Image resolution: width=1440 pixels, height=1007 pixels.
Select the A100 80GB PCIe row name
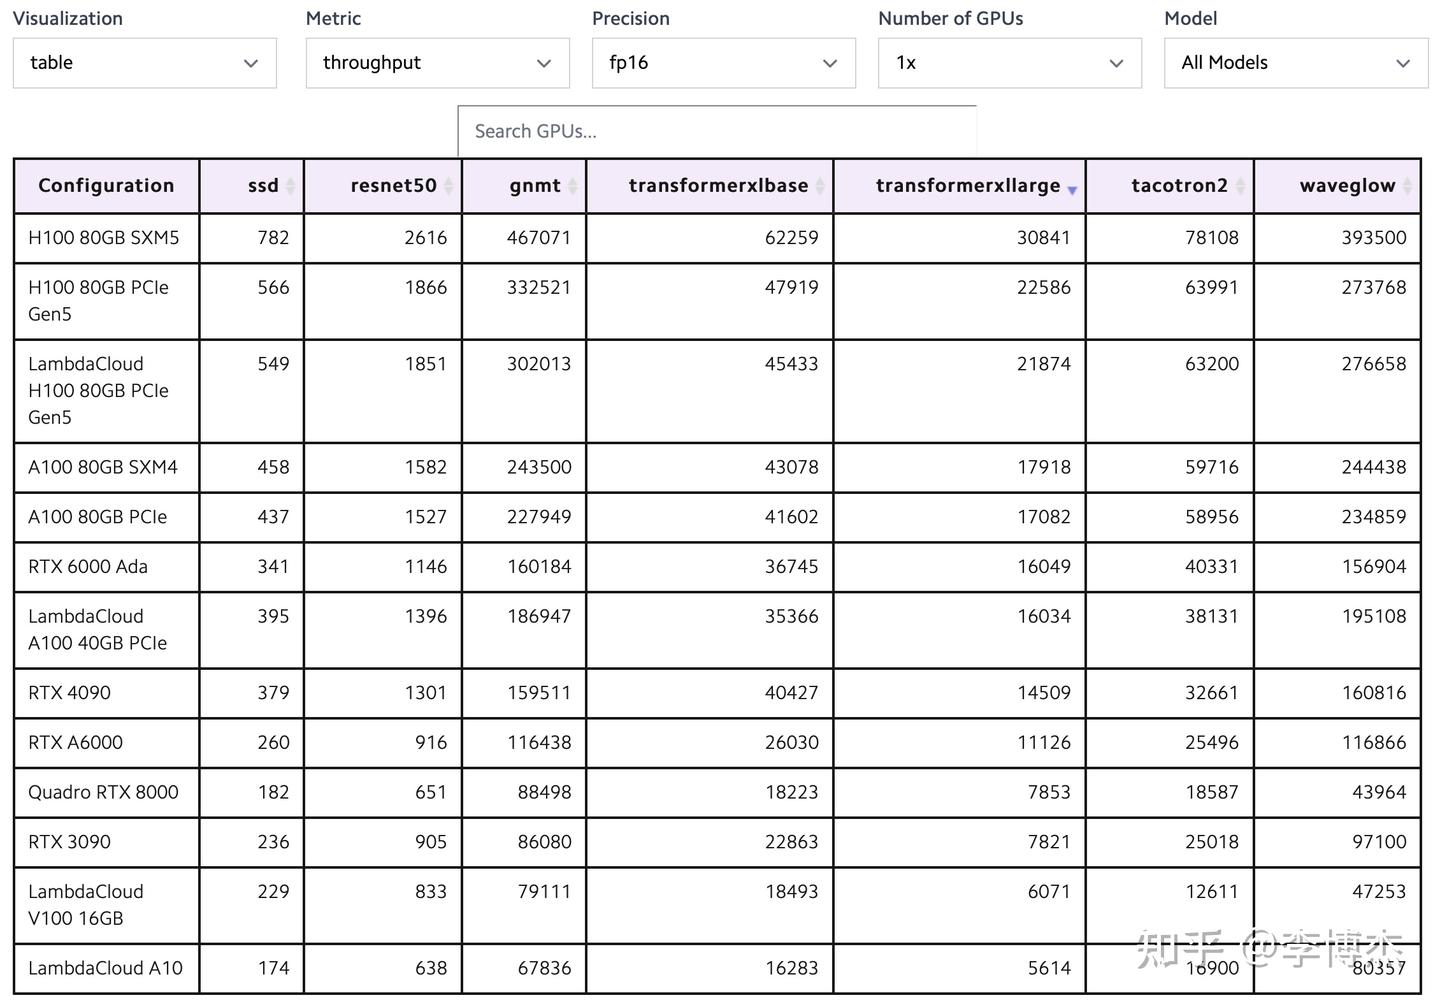tap(98, 517)
